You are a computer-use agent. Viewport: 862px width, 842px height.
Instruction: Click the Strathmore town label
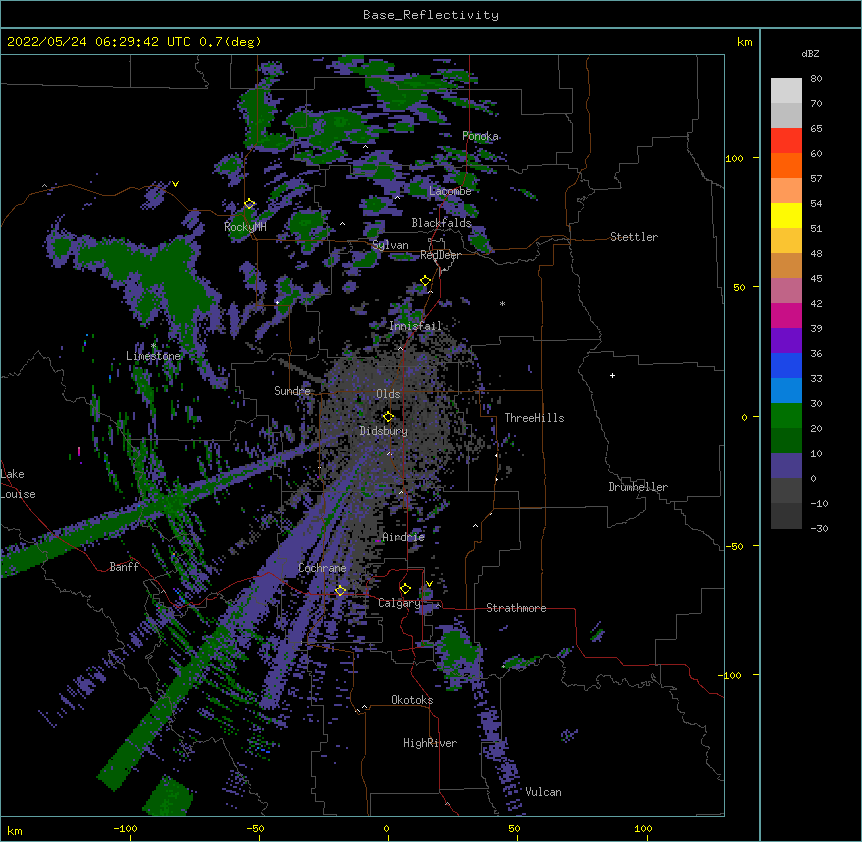(516, 608)
